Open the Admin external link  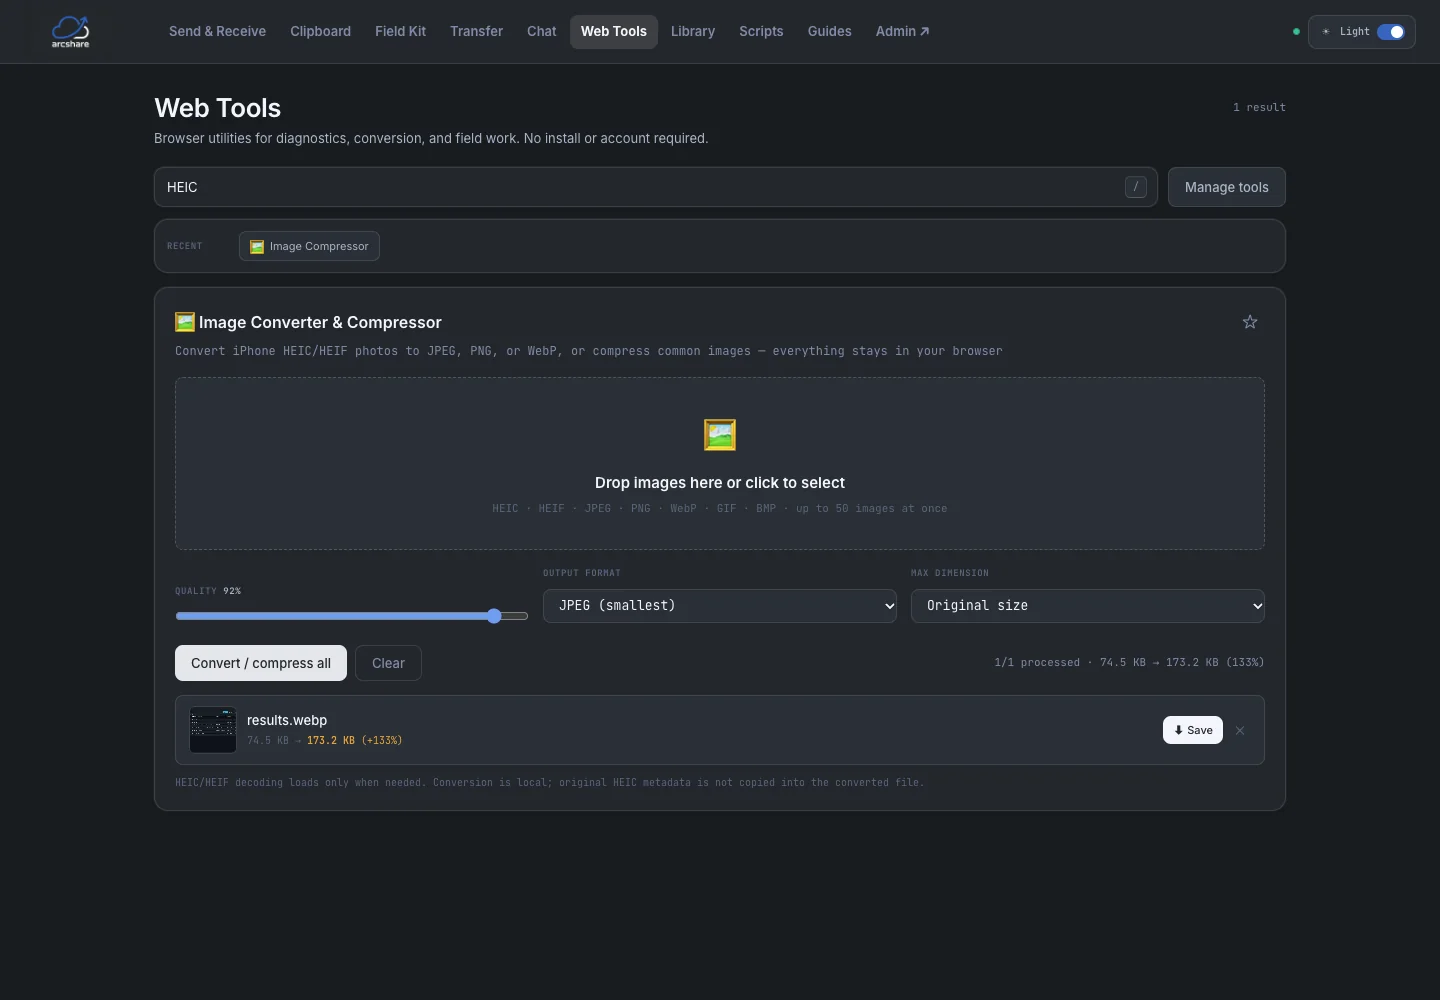tap(902, 32)
